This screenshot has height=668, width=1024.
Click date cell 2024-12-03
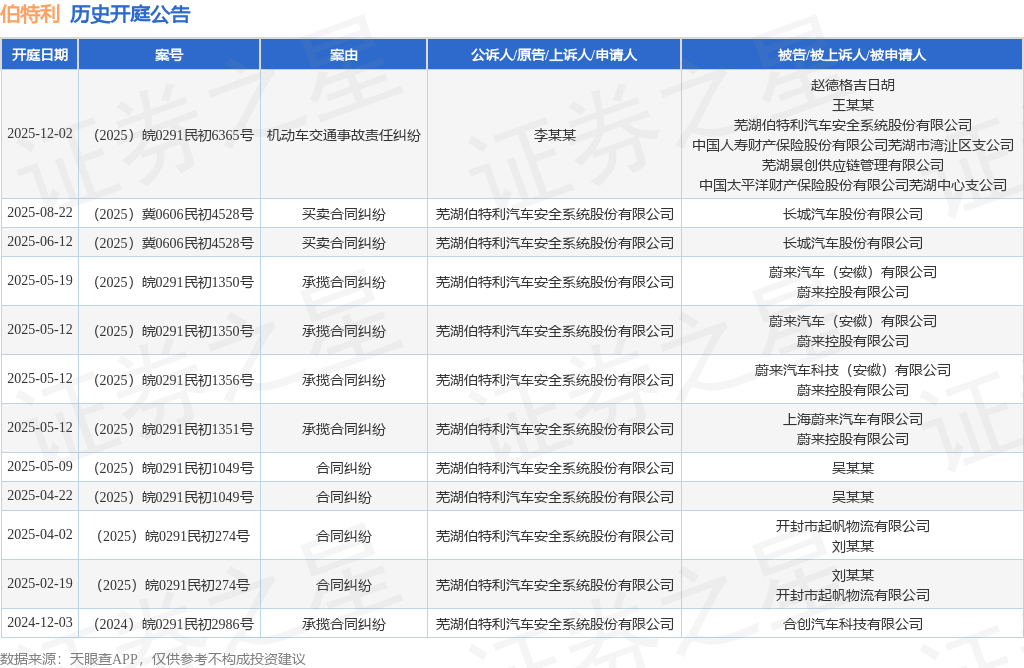point(40,622)
